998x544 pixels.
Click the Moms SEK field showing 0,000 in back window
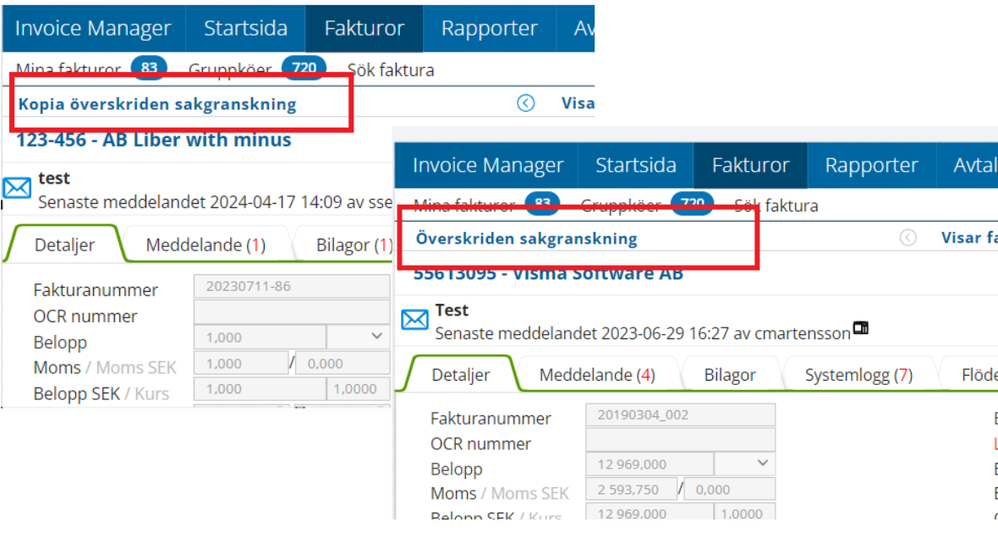[x=343, y=363]
